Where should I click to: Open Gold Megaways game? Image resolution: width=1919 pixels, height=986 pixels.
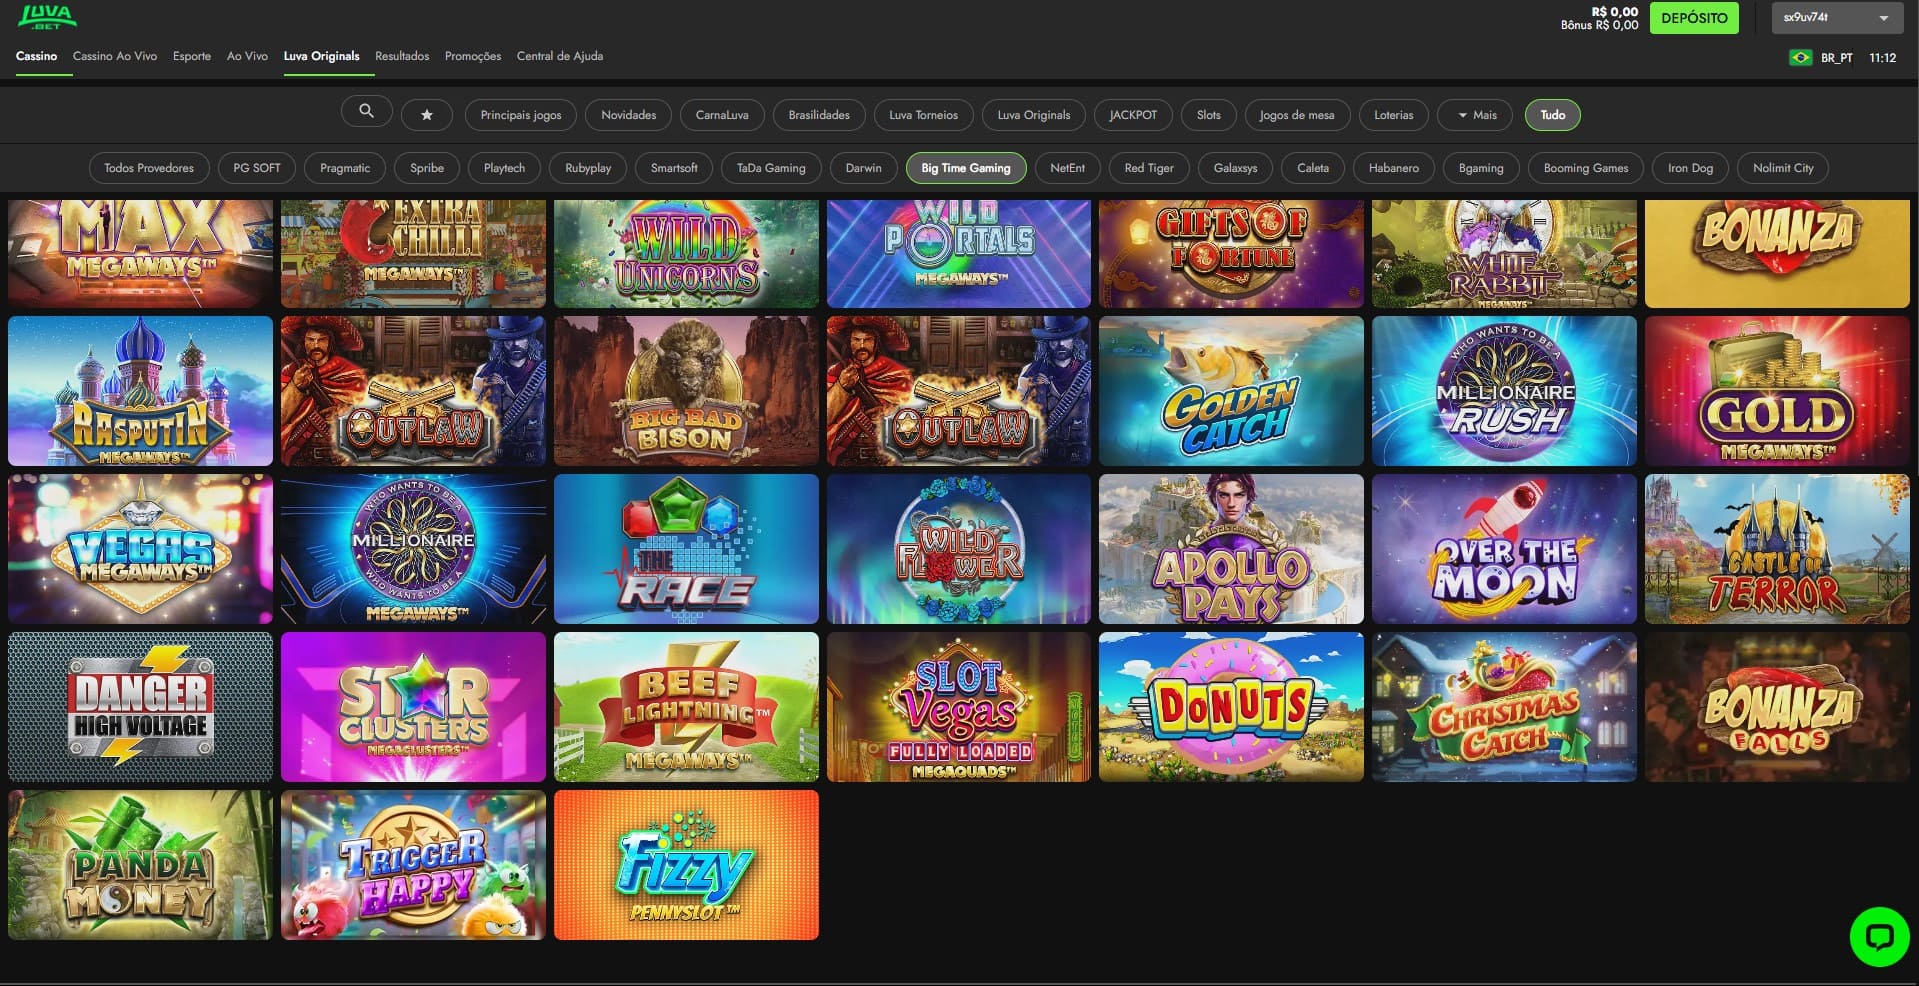pos(1777,391)
